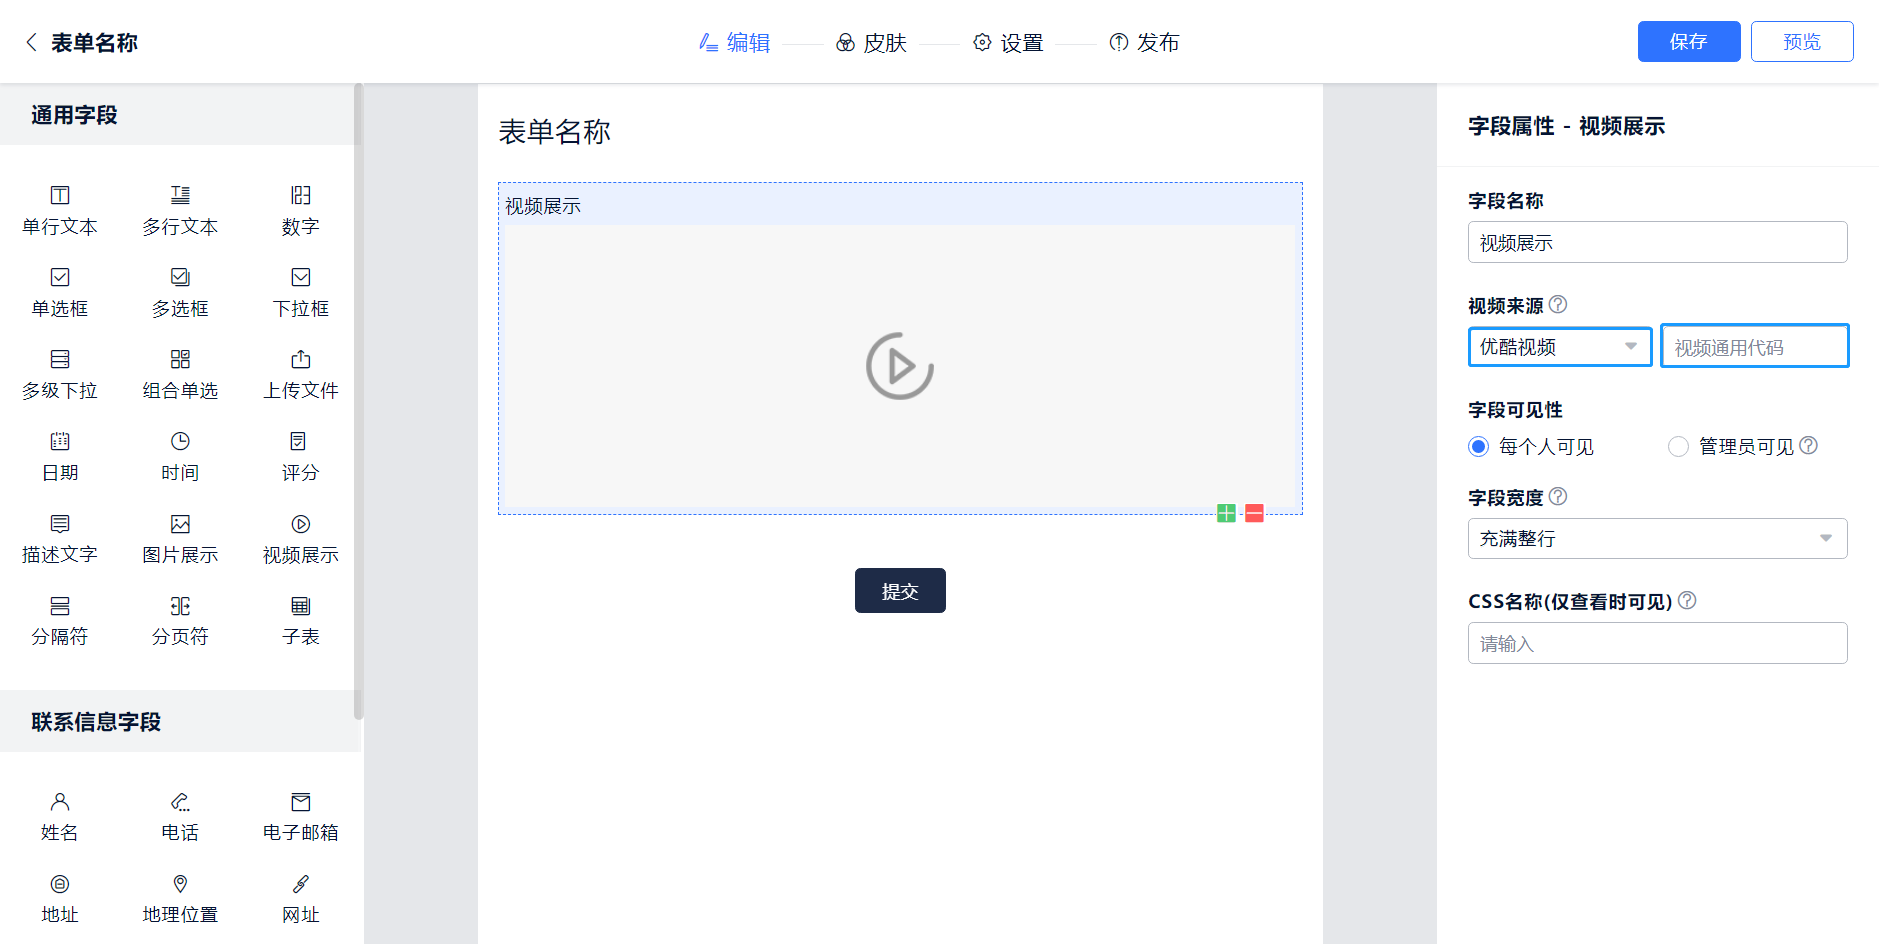This screenshot has width=1879, height=944.
Task: Select the 评分 rating field icon
Action: [x=300, y=442]
